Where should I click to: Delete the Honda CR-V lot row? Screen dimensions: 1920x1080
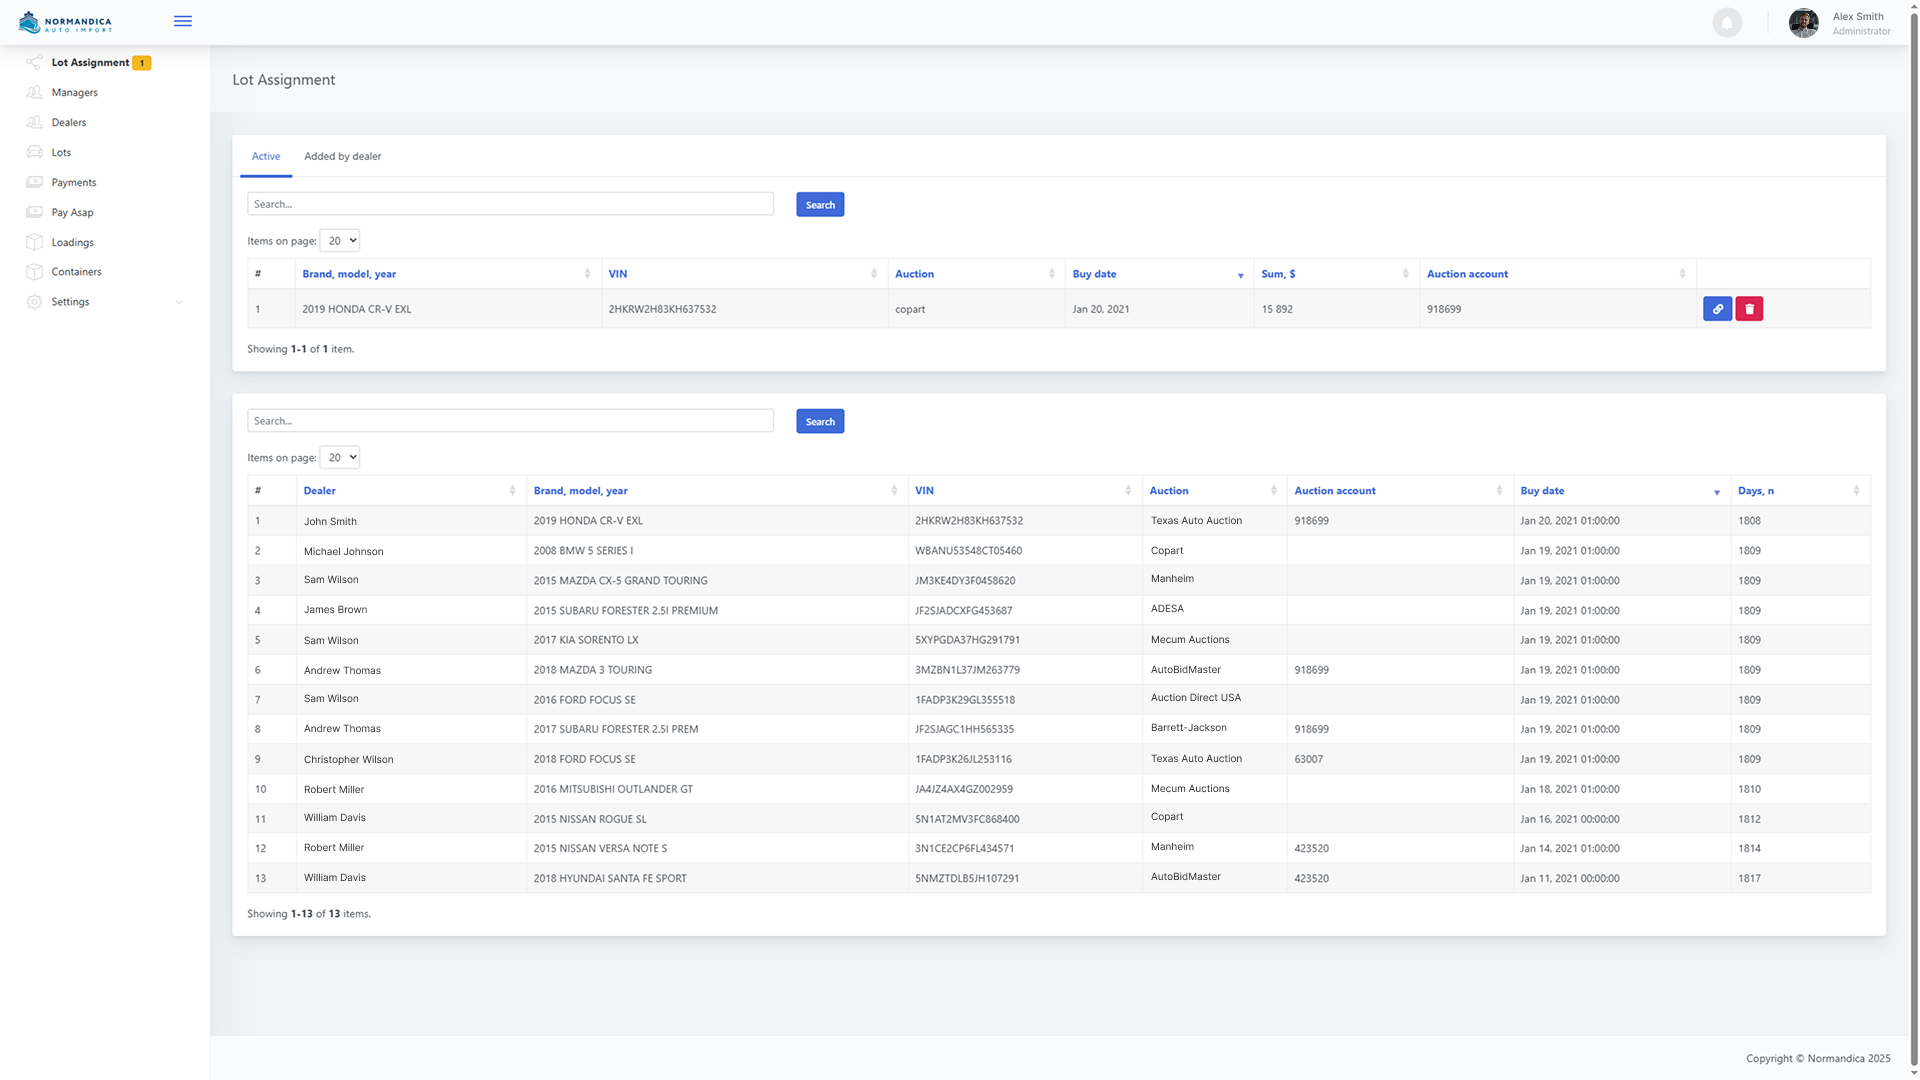[1749, 309]
